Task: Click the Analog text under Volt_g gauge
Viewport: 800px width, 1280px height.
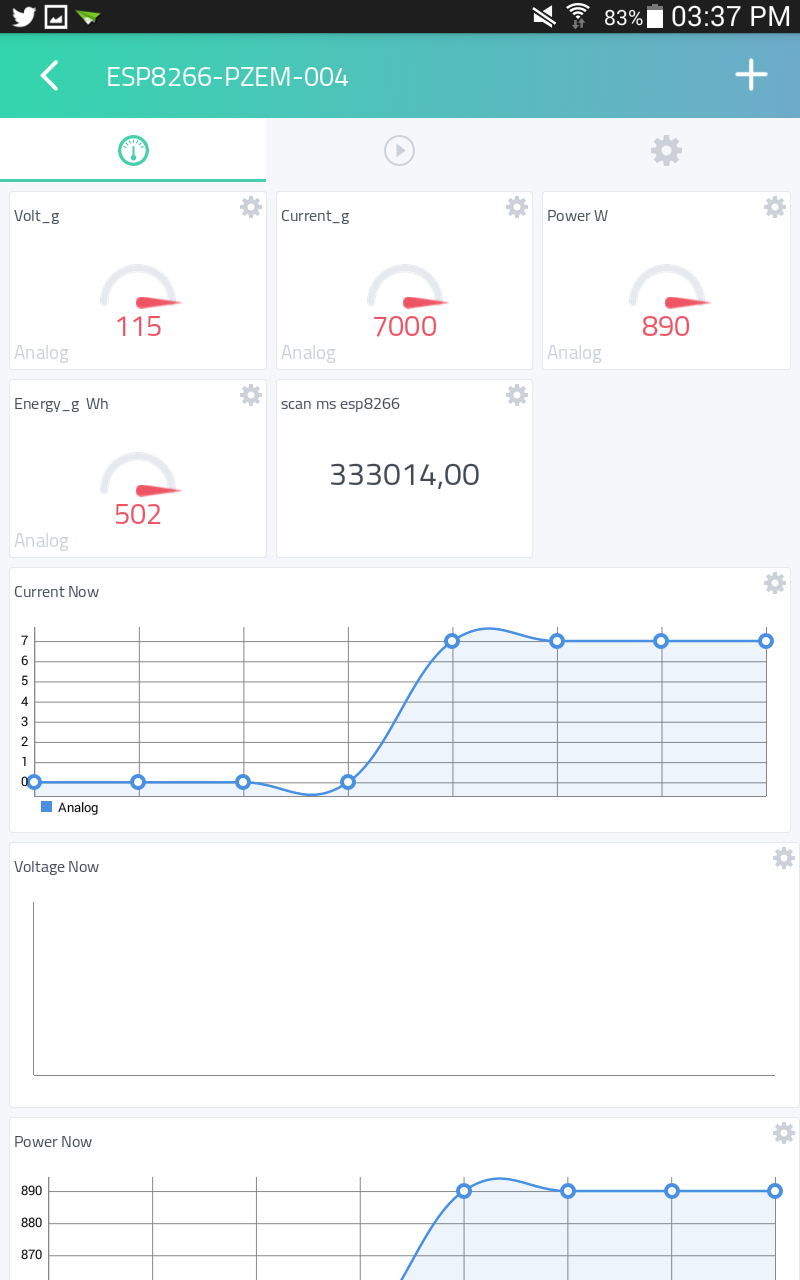Action: click(x=41, y=353)
